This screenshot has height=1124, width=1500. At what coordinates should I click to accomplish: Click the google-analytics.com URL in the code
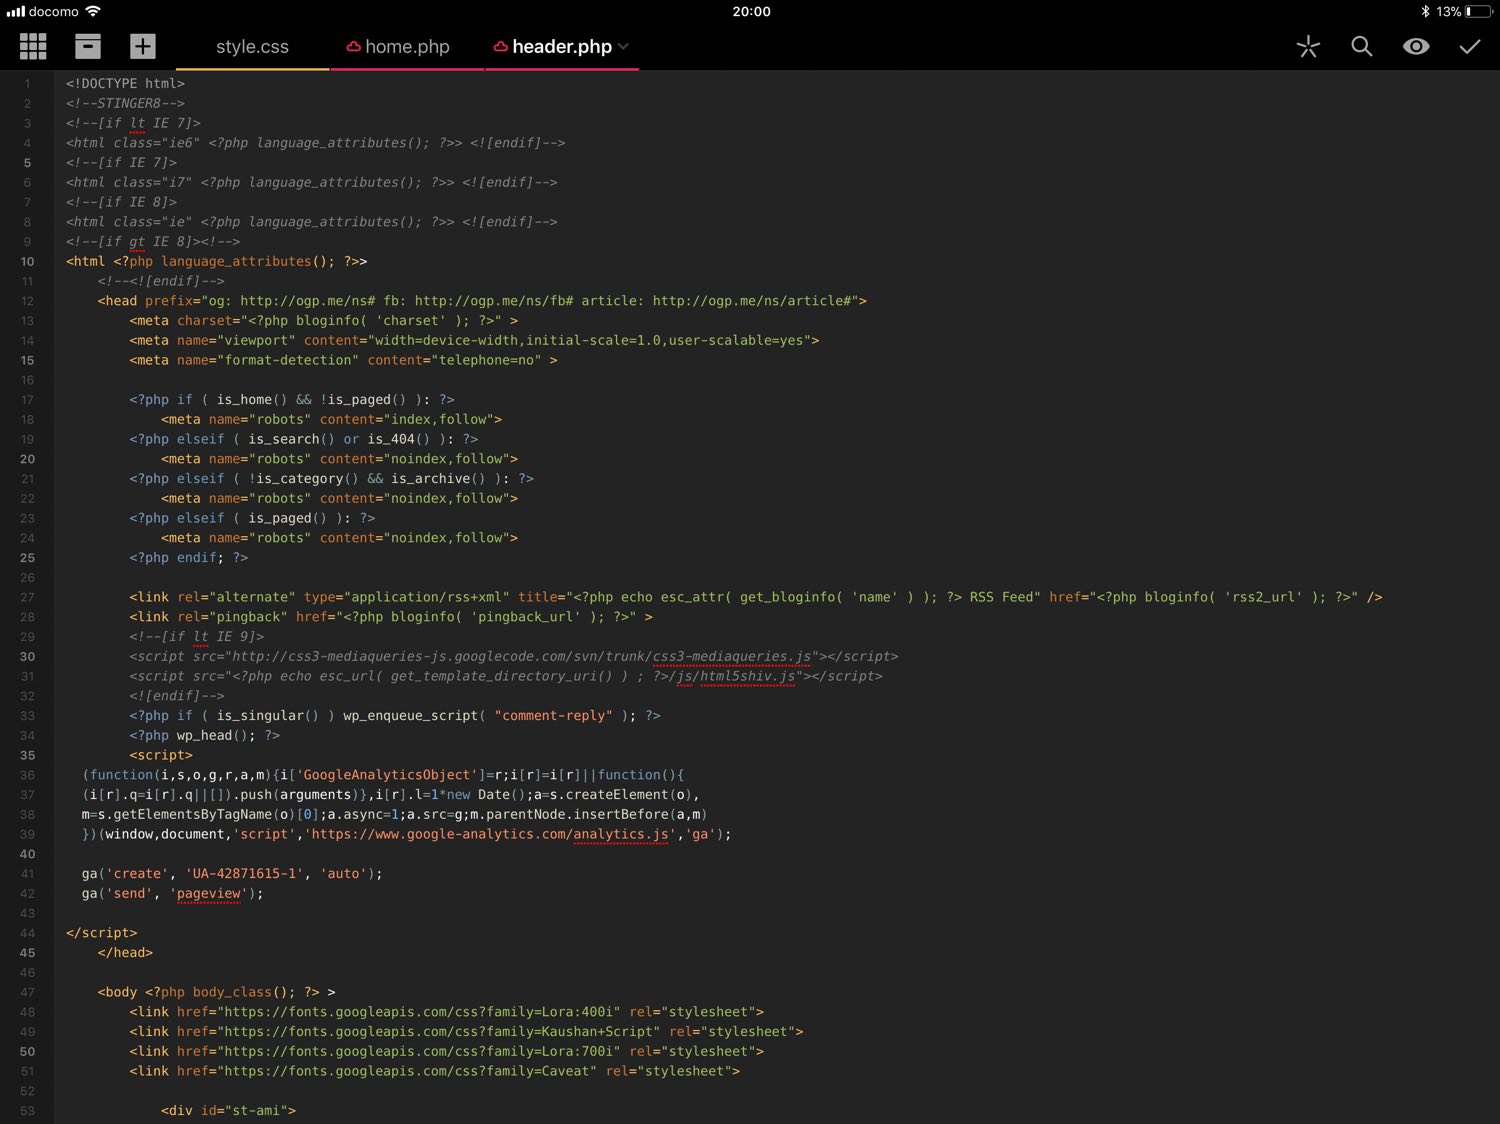(x=490, y=834)
